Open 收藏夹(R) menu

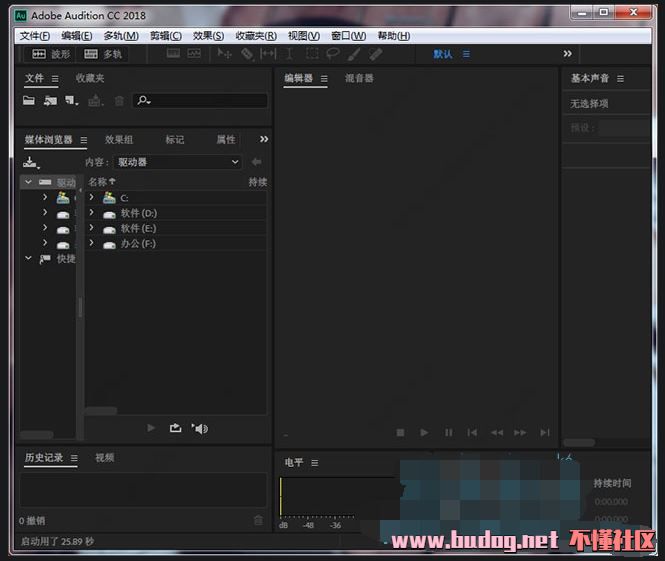coord(256,36)
